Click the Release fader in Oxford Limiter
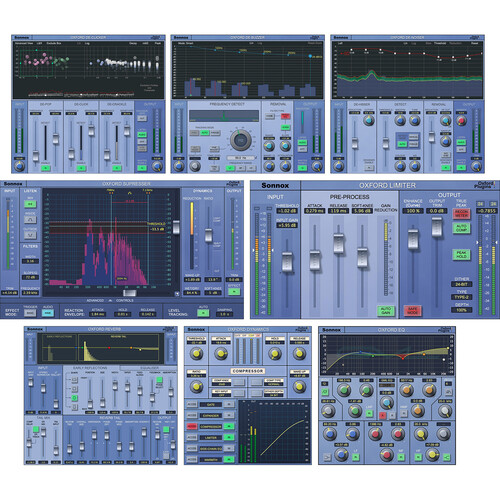Screen dimensions: 500x500 click(338, 244)
